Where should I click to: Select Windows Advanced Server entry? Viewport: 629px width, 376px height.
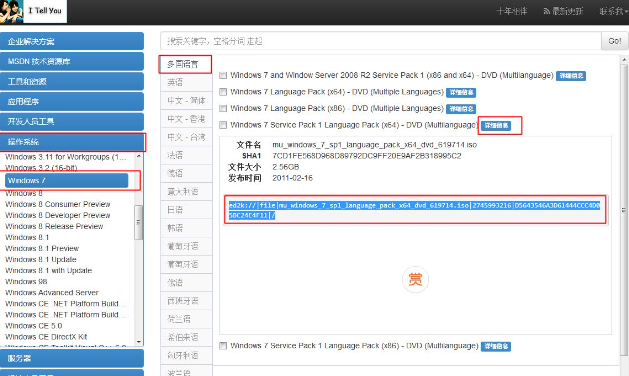51,293
